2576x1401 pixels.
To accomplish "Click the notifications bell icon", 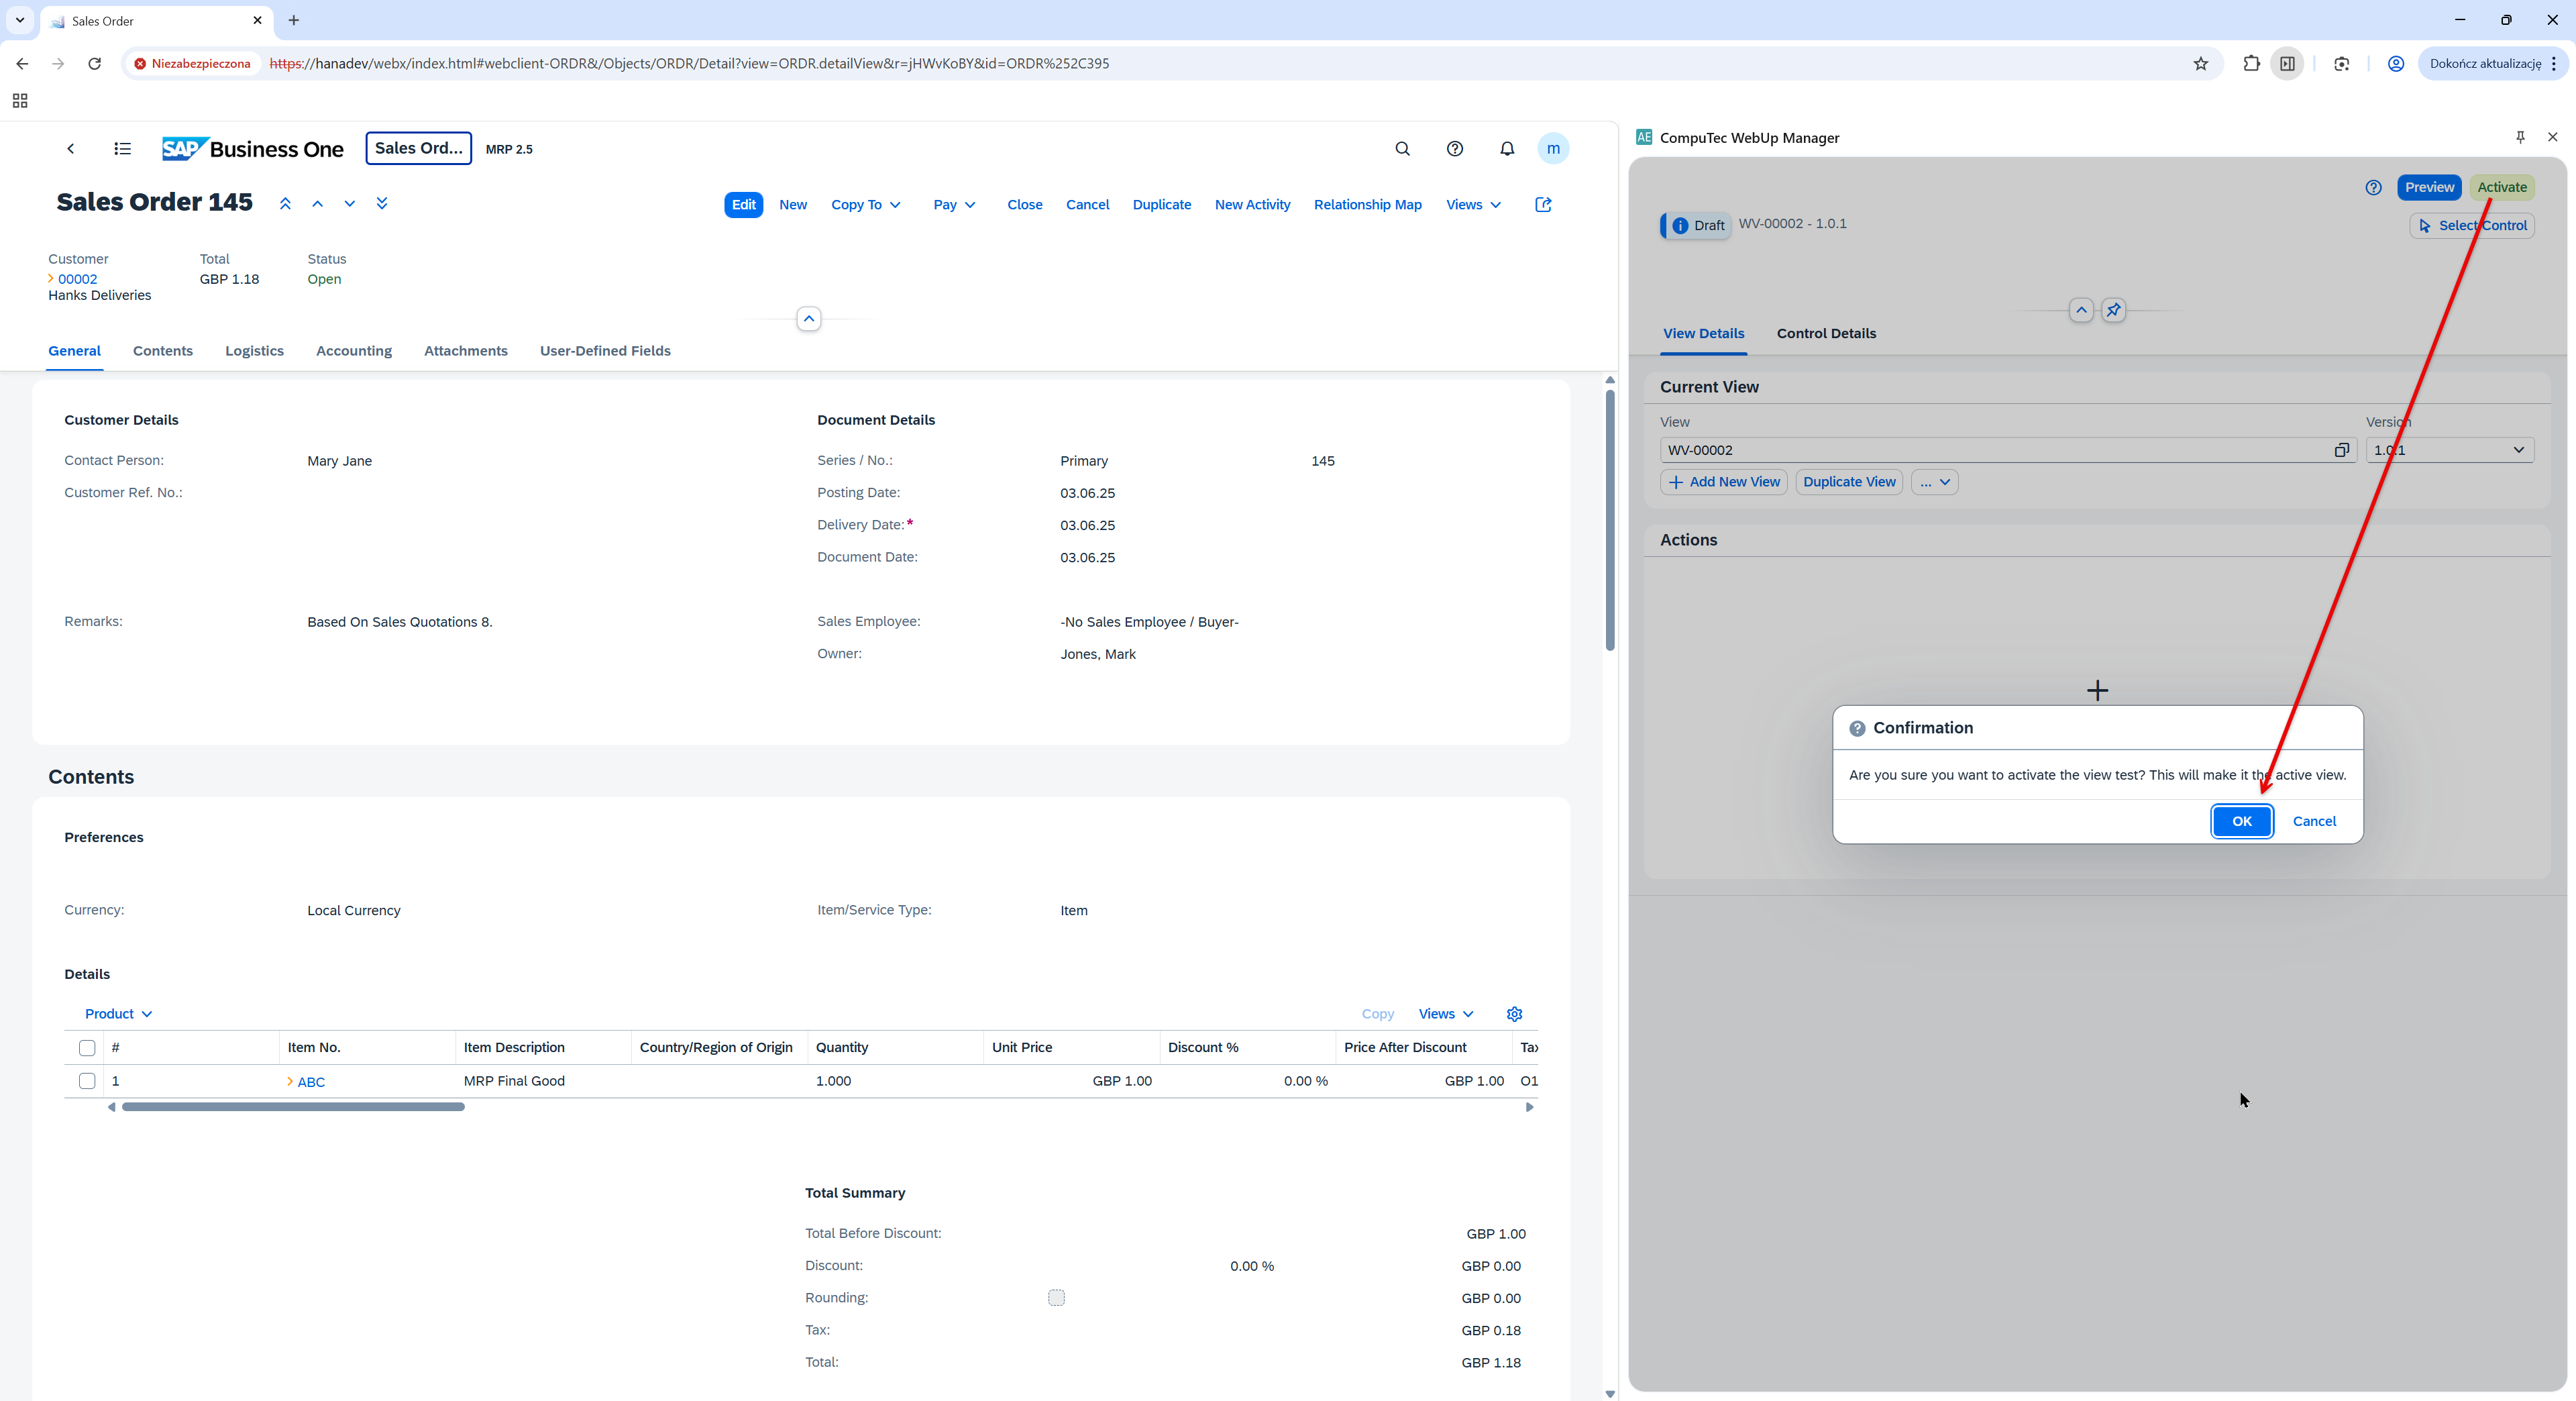I will [1506, 149].
